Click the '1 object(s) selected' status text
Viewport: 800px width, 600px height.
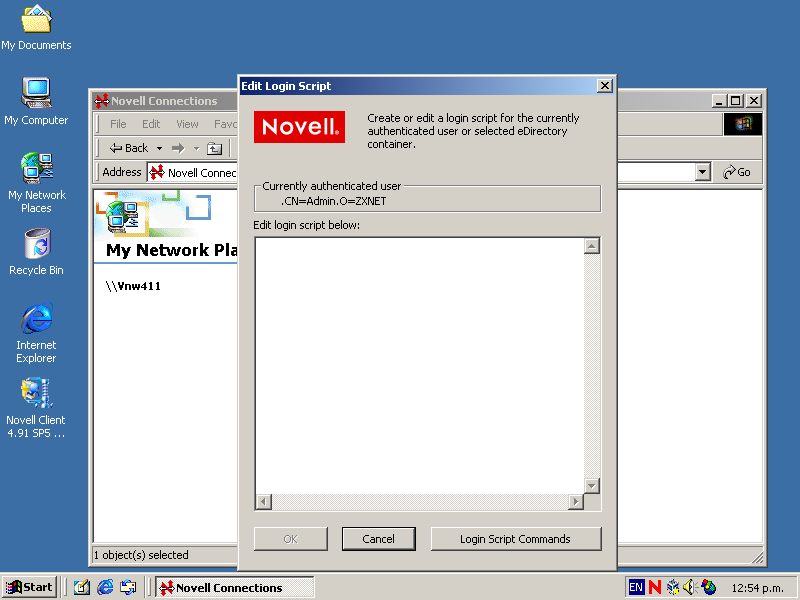pyautogui.click(x=141, y=555)
